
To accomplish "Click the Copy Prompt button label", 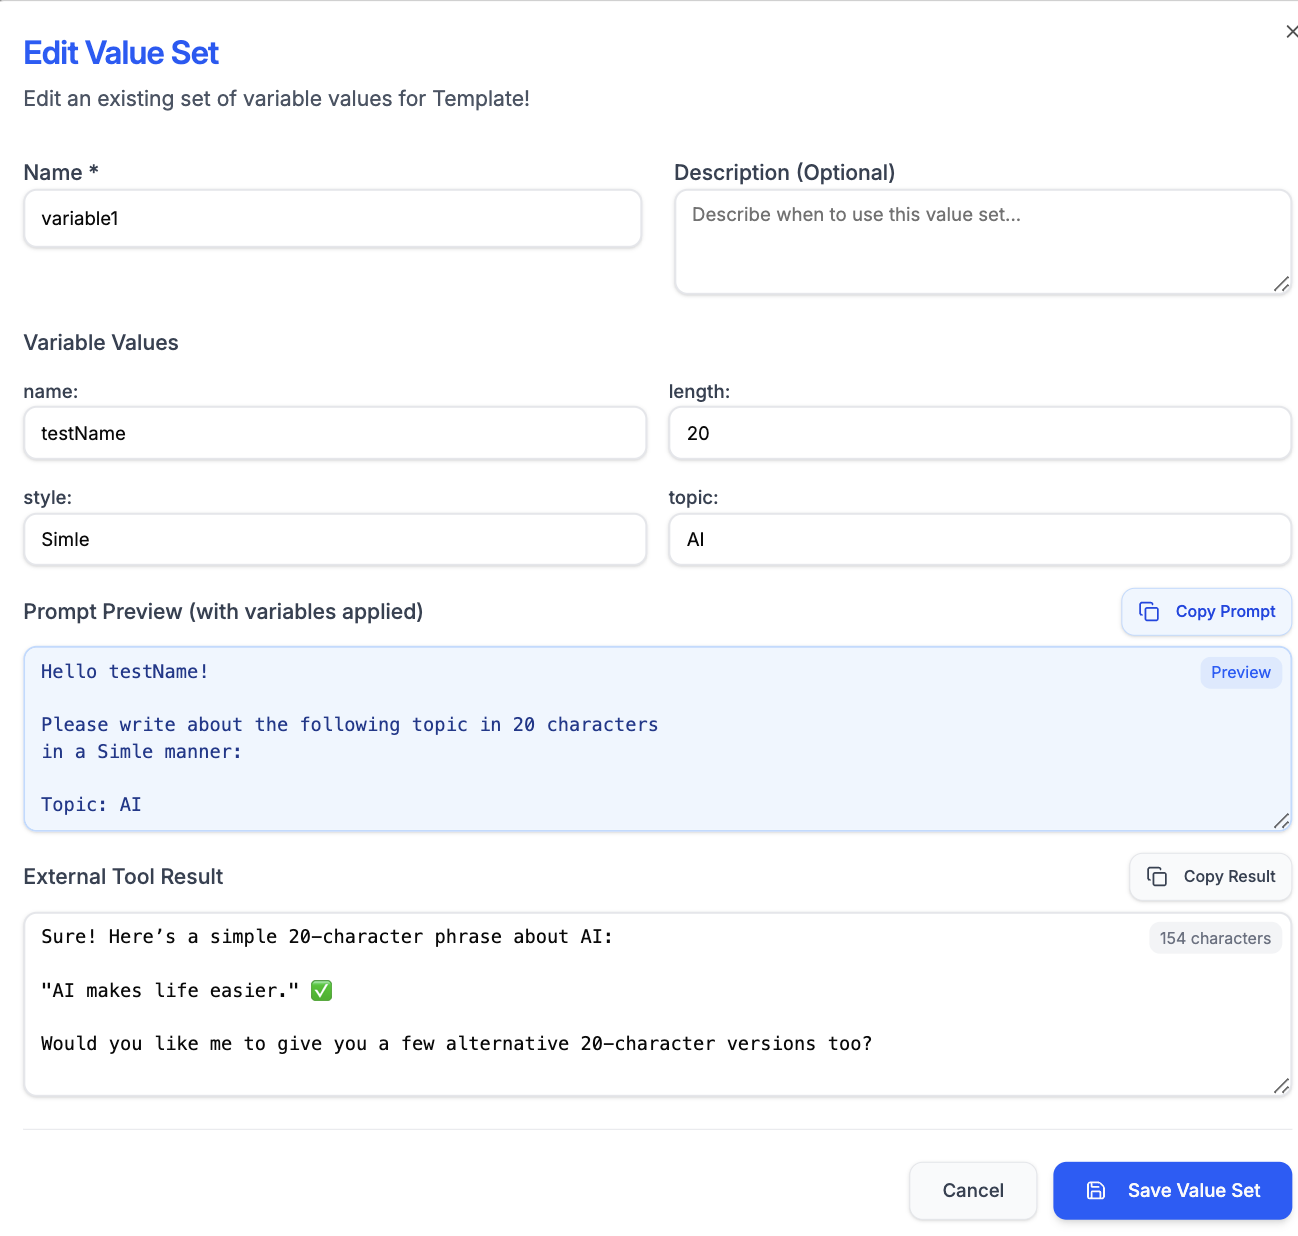I will [x=1225, y=612].
